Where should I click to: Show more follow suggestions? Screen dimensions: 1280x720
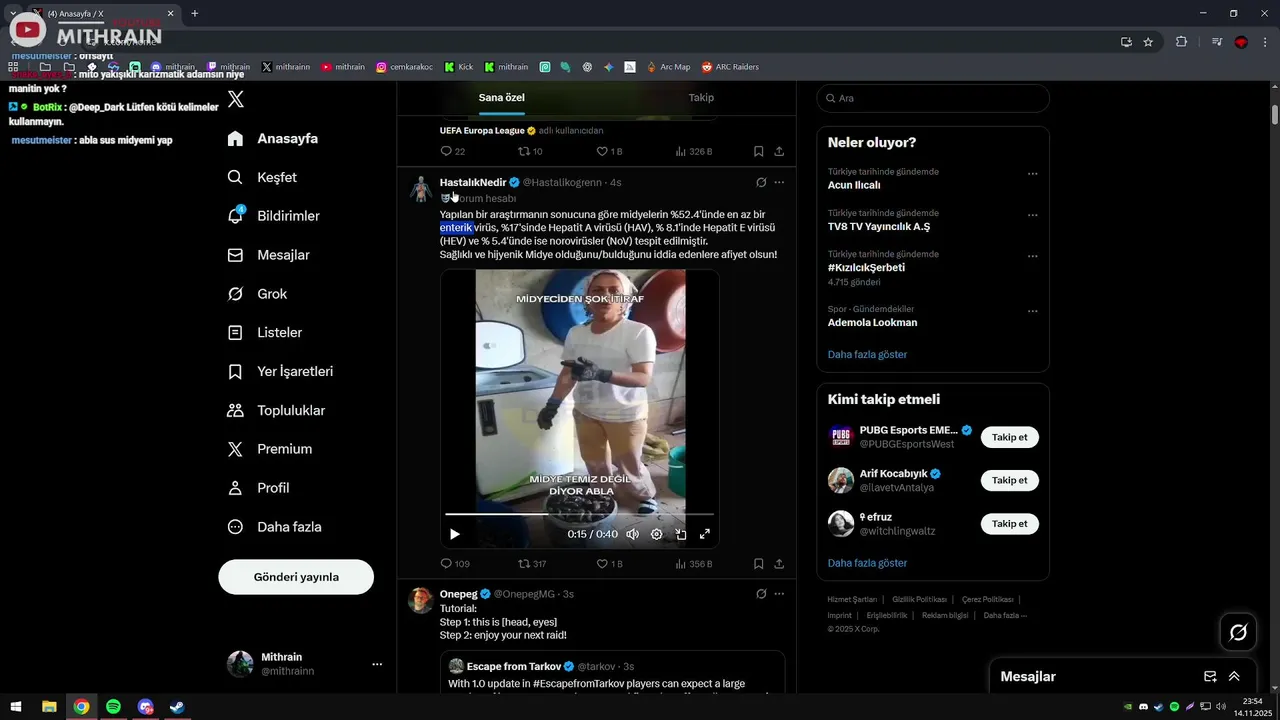[867, 563]
